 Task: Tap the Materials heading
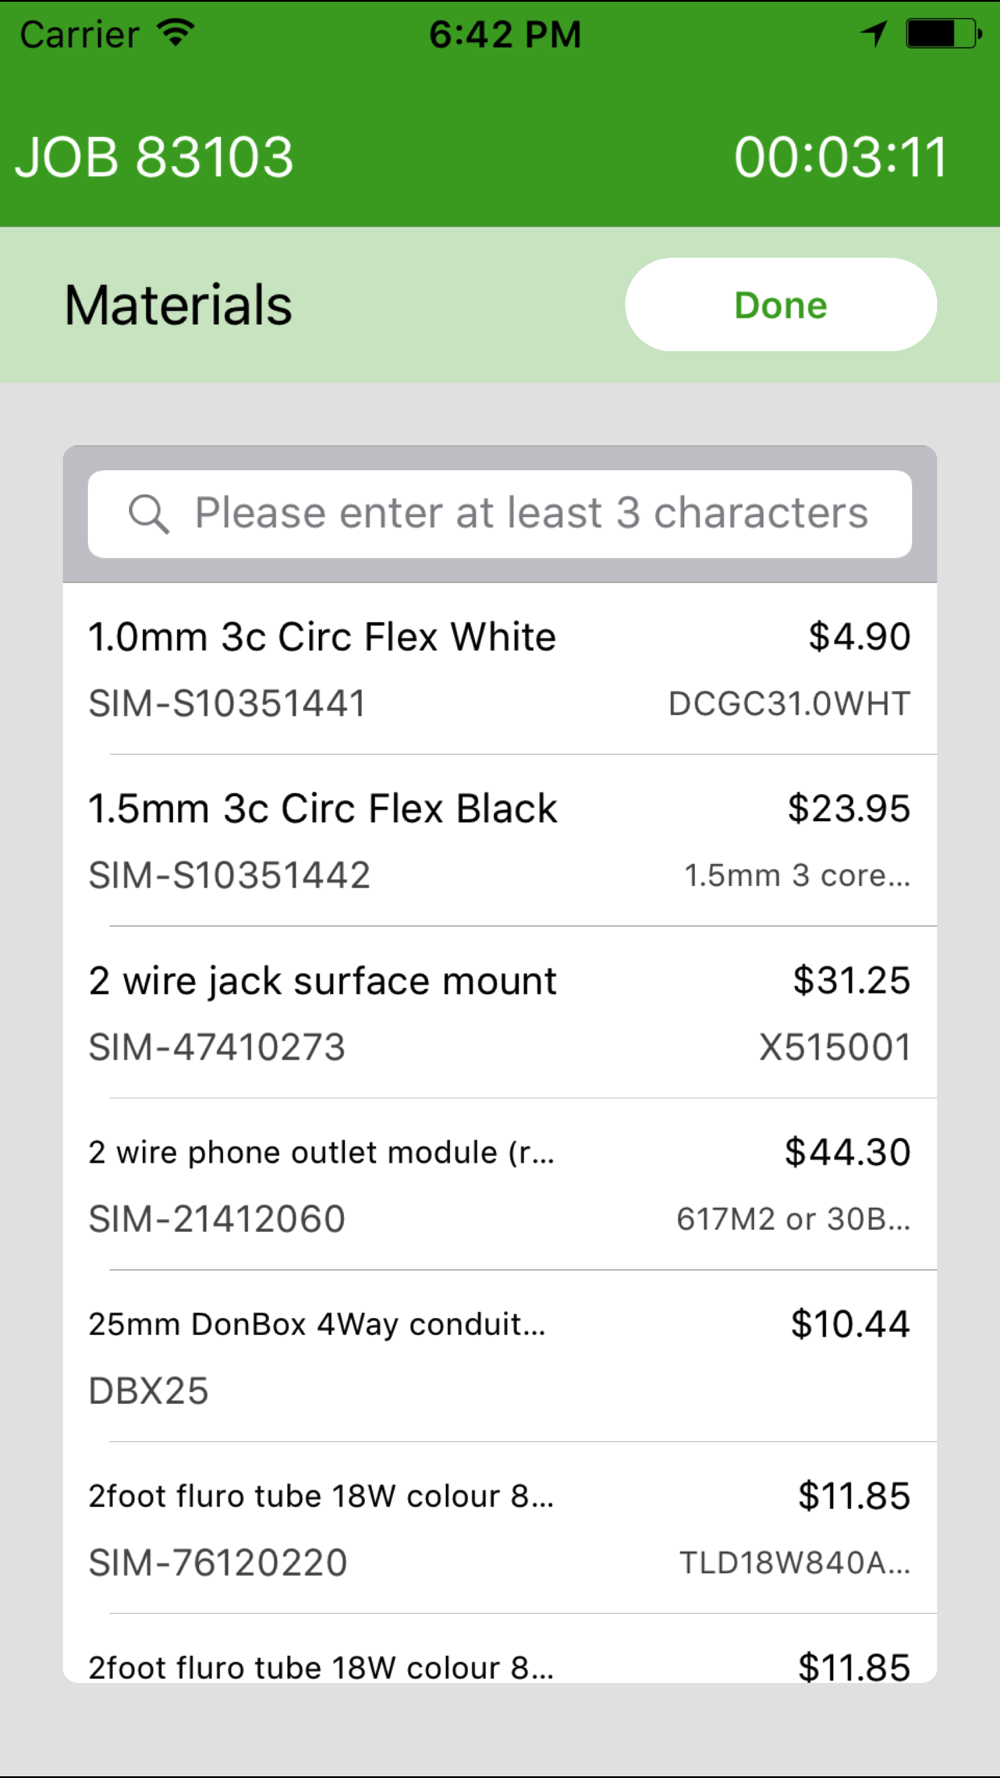(178, 305)
